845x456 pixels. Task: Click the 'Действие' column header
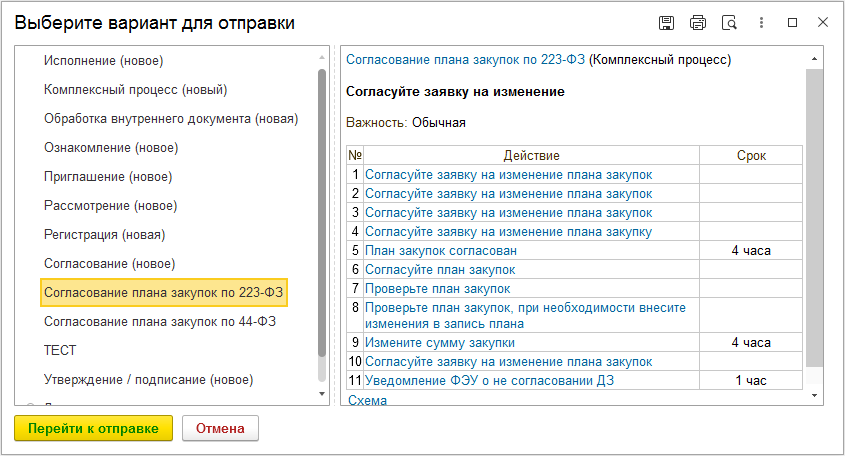531,156
